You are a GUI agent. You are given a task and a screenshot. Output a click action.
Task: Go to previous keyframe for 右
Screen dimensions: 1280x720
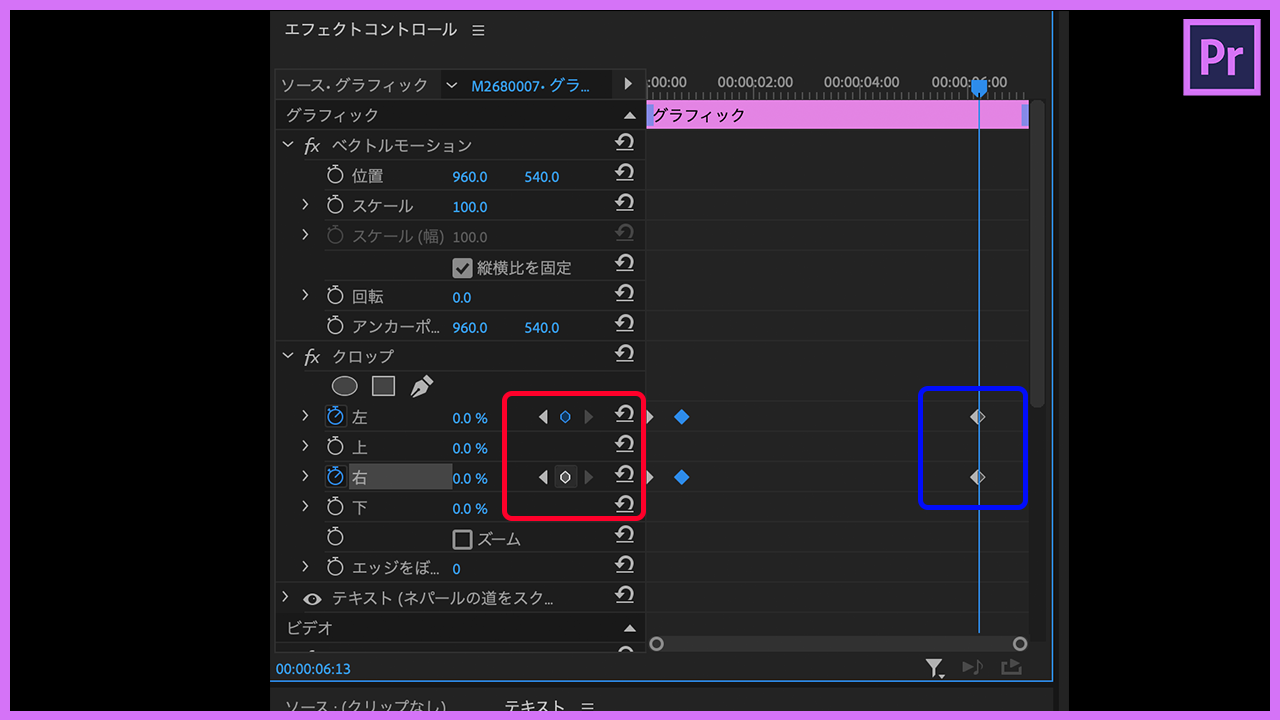click(543, 478)
